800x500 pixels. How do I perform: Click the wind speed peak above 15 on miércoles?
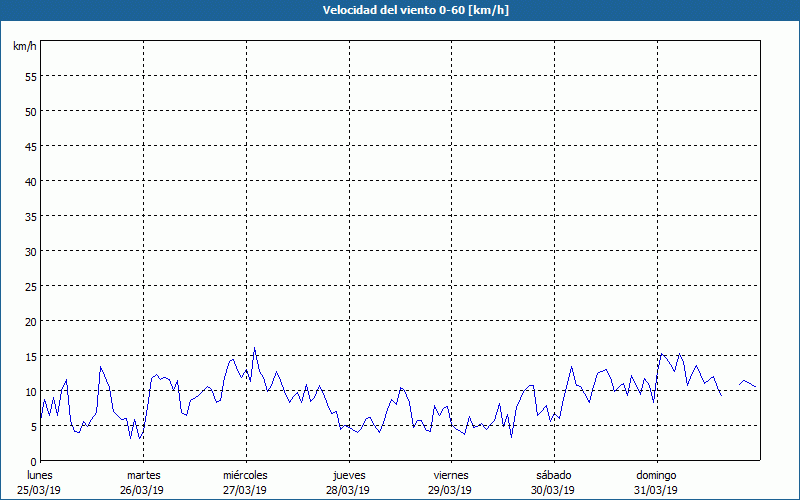[255, 348]
